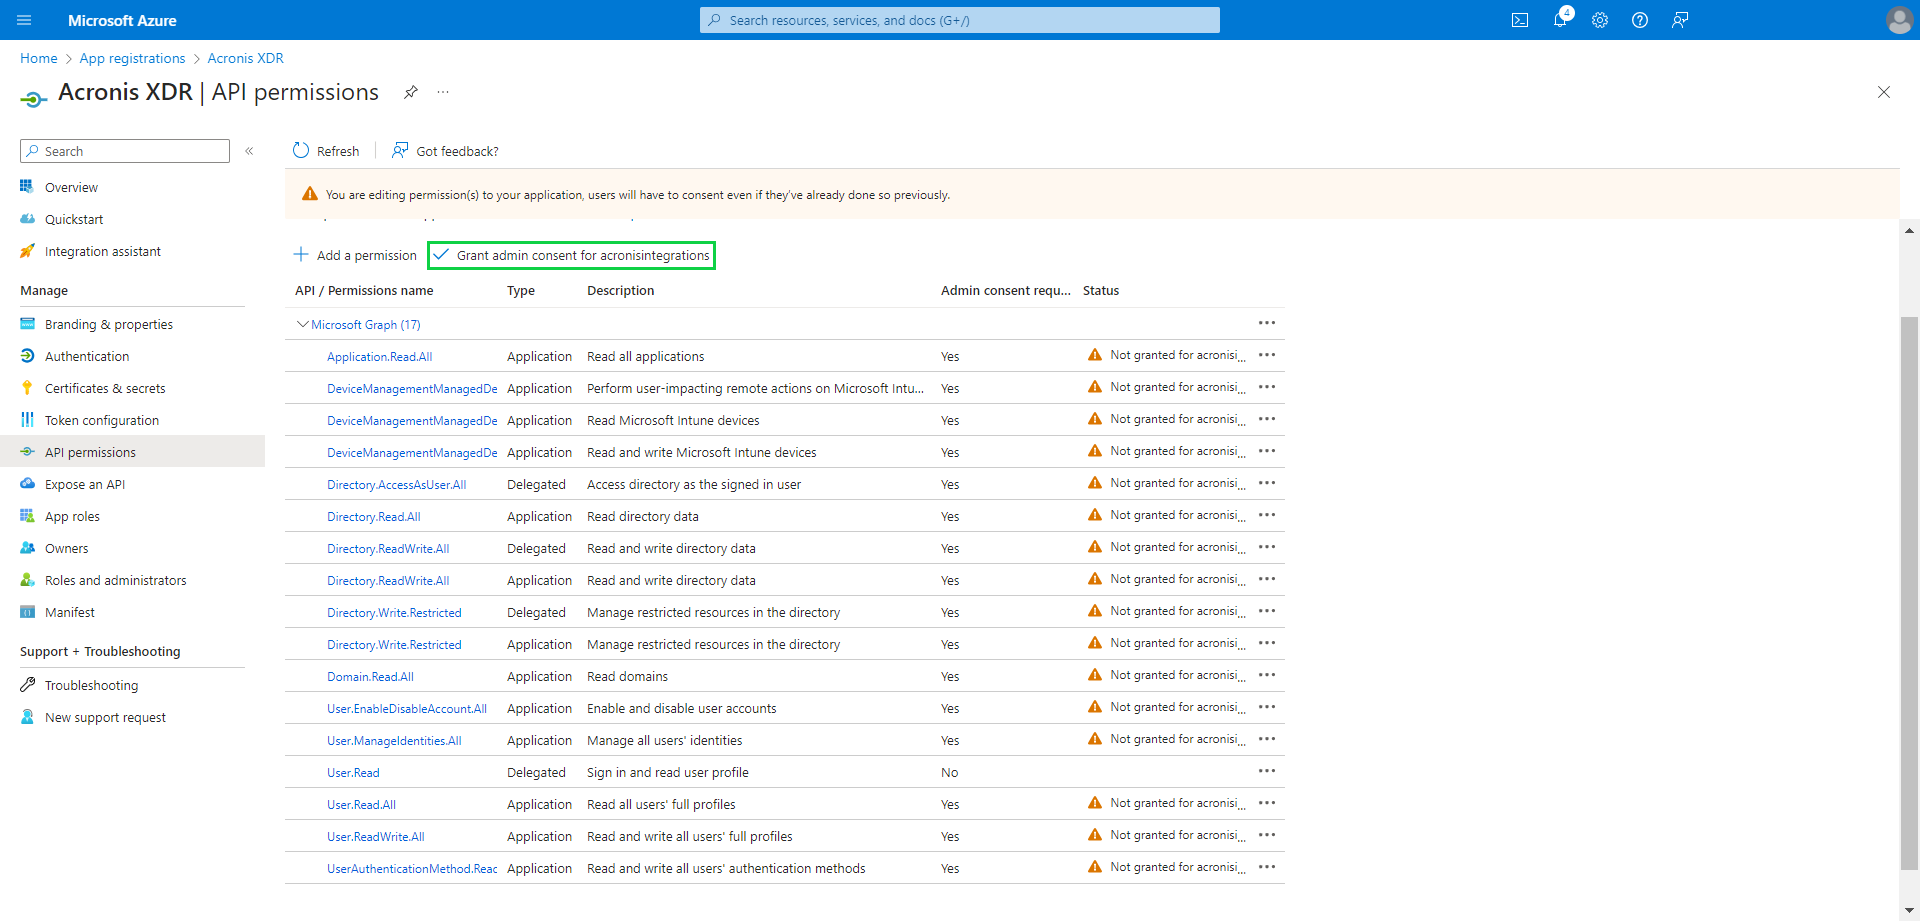Click Add a permission

[x=355, y=255]
